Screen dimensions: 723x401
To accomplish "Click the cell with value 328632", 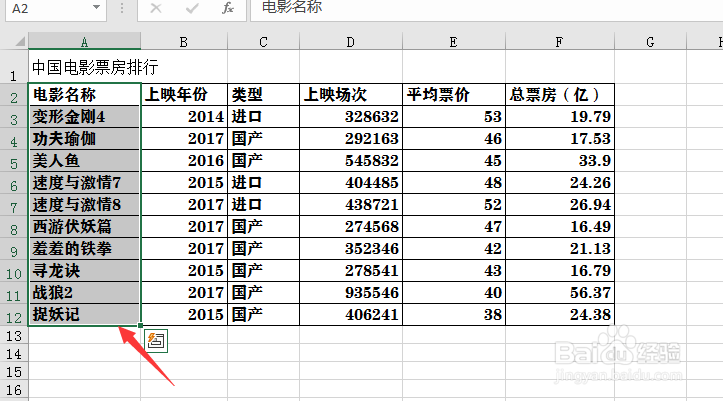I will pyautogui.click(x=351, y=117).
